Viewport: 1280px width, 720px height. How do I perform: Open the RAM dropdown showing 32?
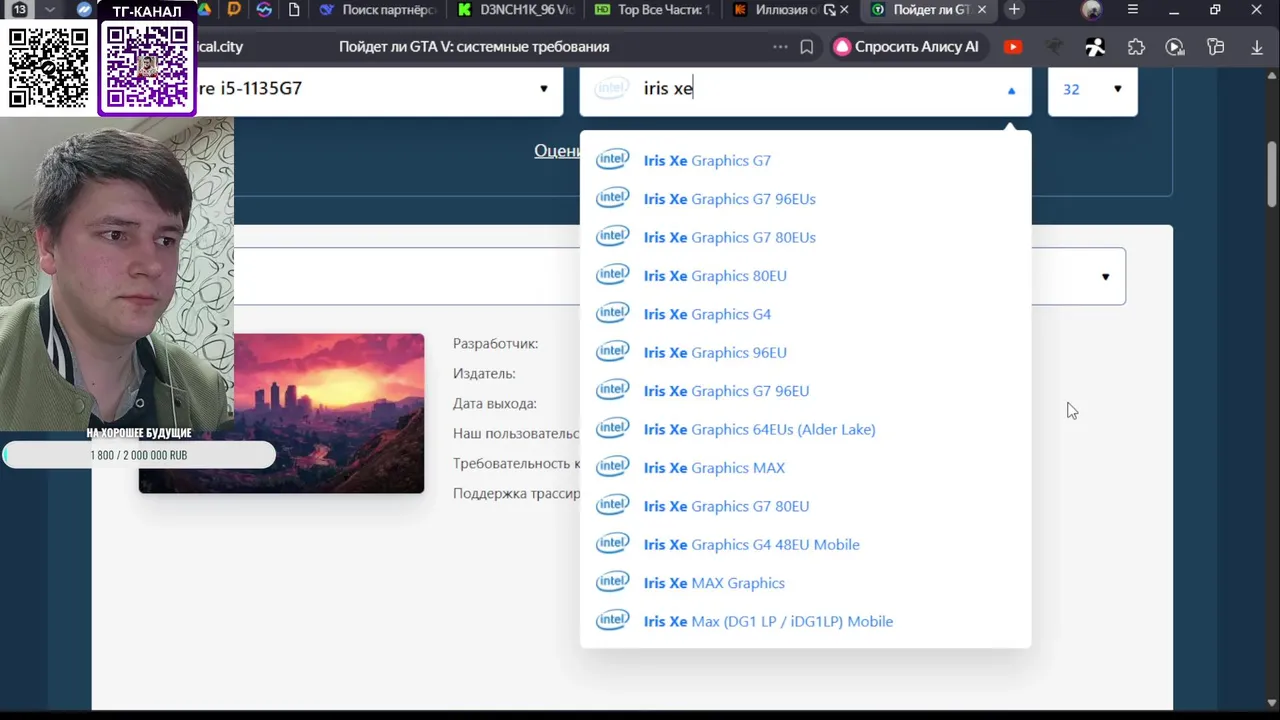tap(1092, 89)
